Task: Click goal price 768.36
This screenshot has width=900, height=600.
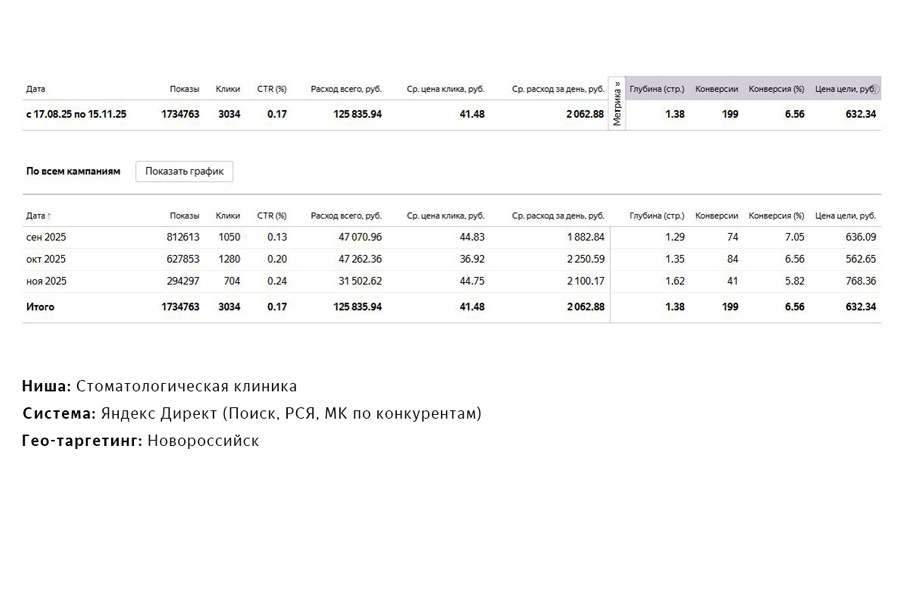Action: pyautogui.click(x=861, y=281)
